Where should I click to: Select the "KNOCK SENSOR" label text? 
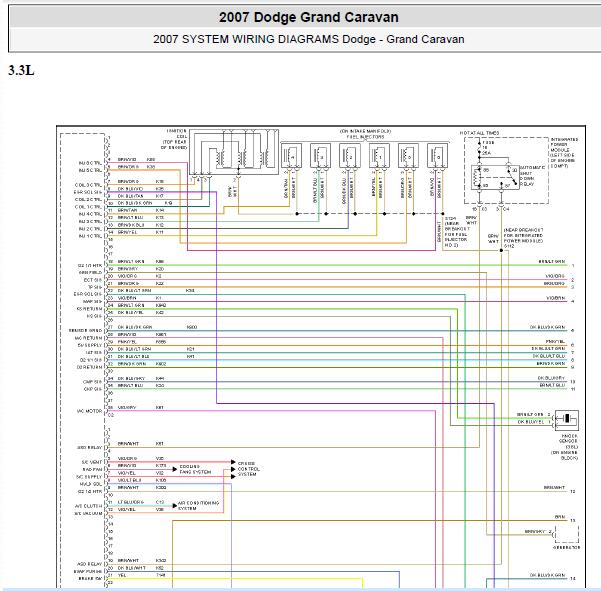570,438
